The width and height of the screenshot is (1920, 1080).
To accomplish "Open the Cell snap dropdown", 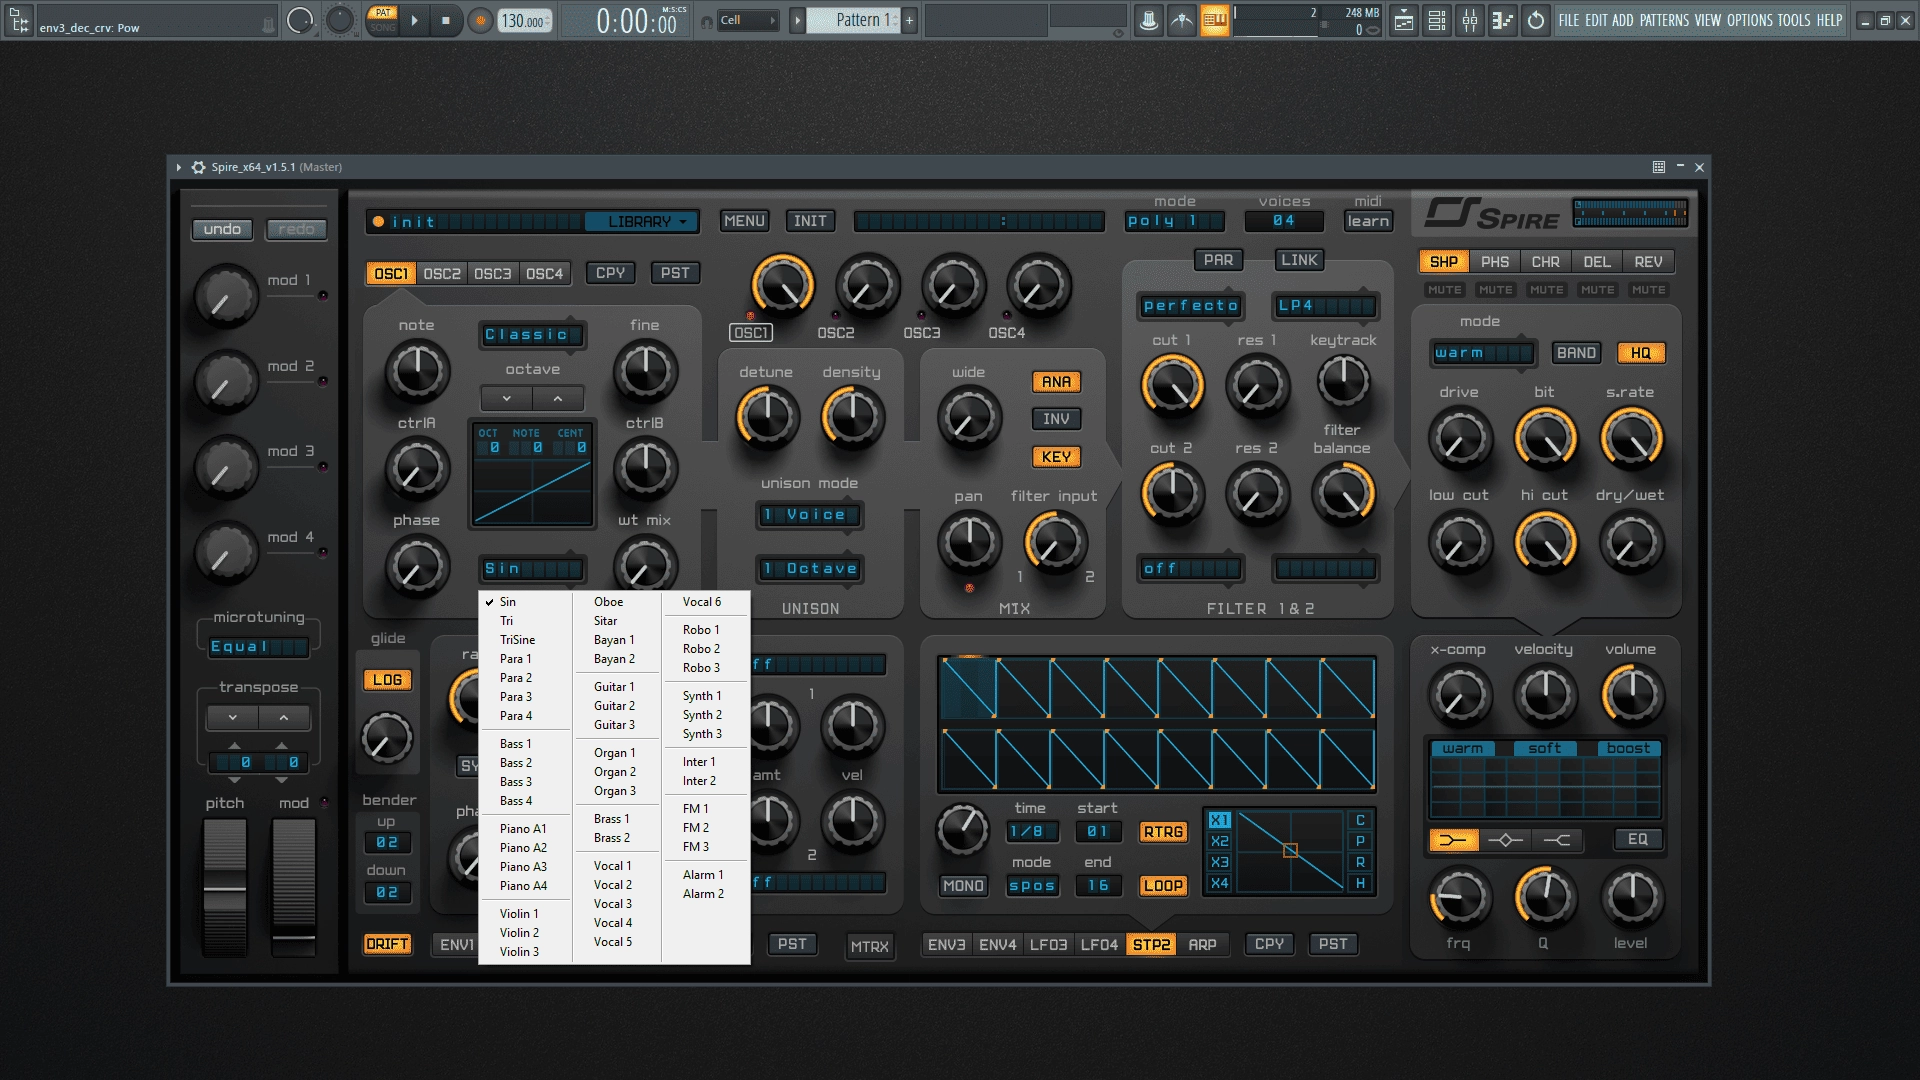I will (748, 20).
